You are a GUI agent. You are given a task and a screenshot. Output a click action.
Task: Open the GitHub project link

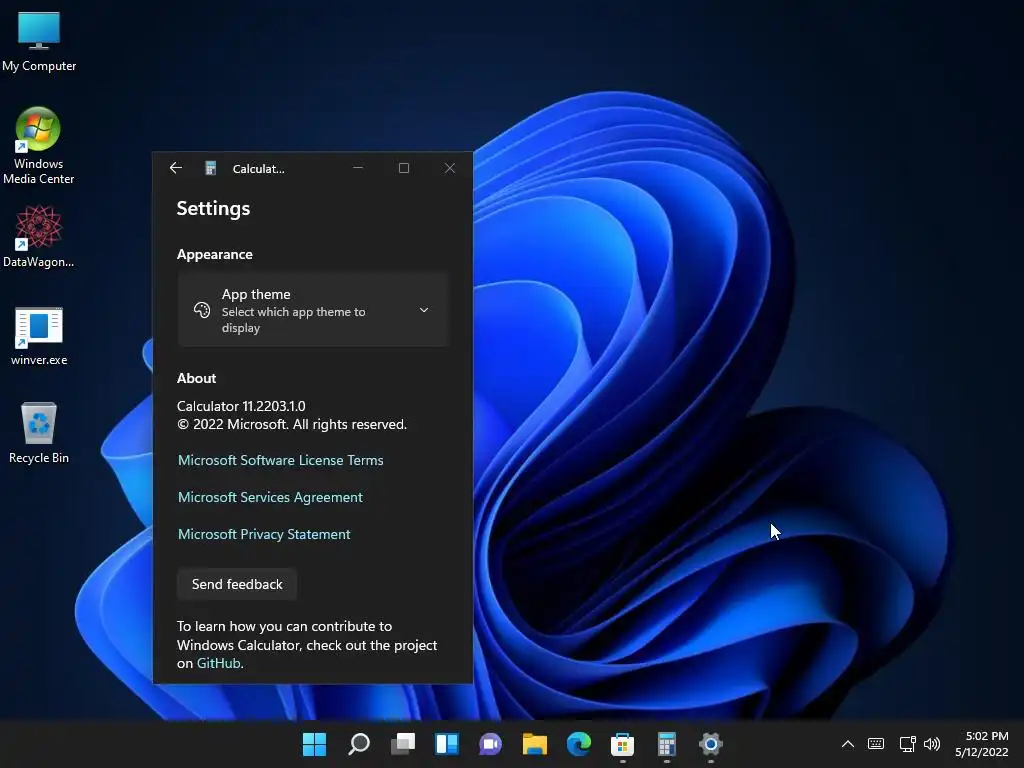(219, 663)
